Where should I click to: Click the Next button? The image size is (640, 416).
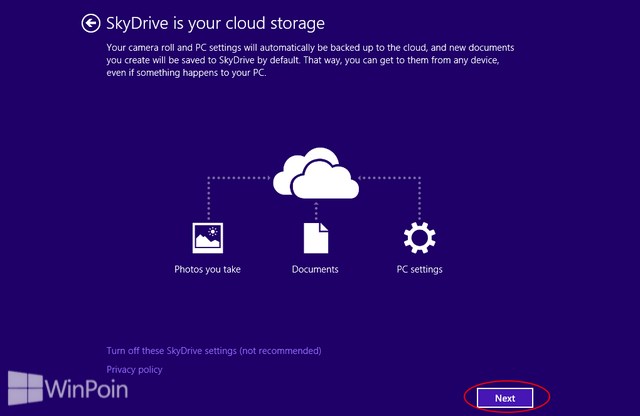[x=505, y=398]
